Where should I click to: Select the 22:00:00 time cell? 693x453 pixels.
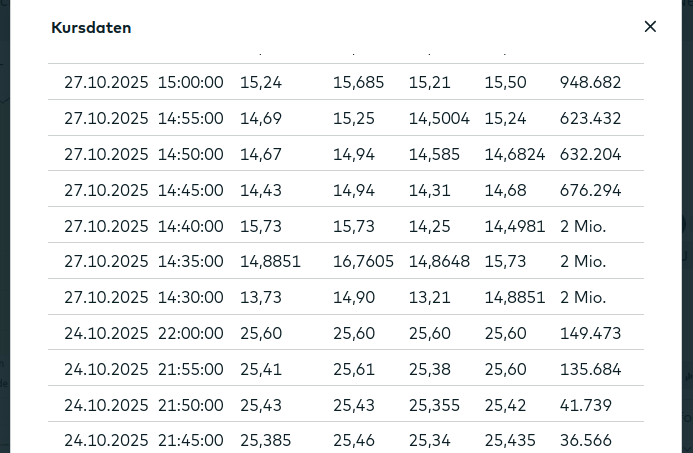pos(190,333)
